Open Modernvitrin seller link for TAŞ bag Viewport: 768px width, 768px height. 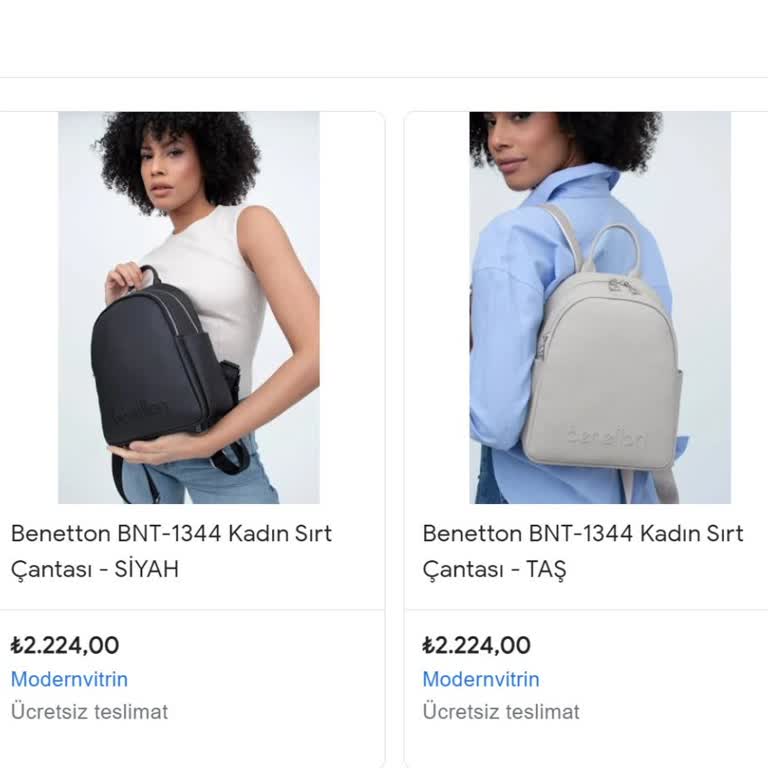480,679
